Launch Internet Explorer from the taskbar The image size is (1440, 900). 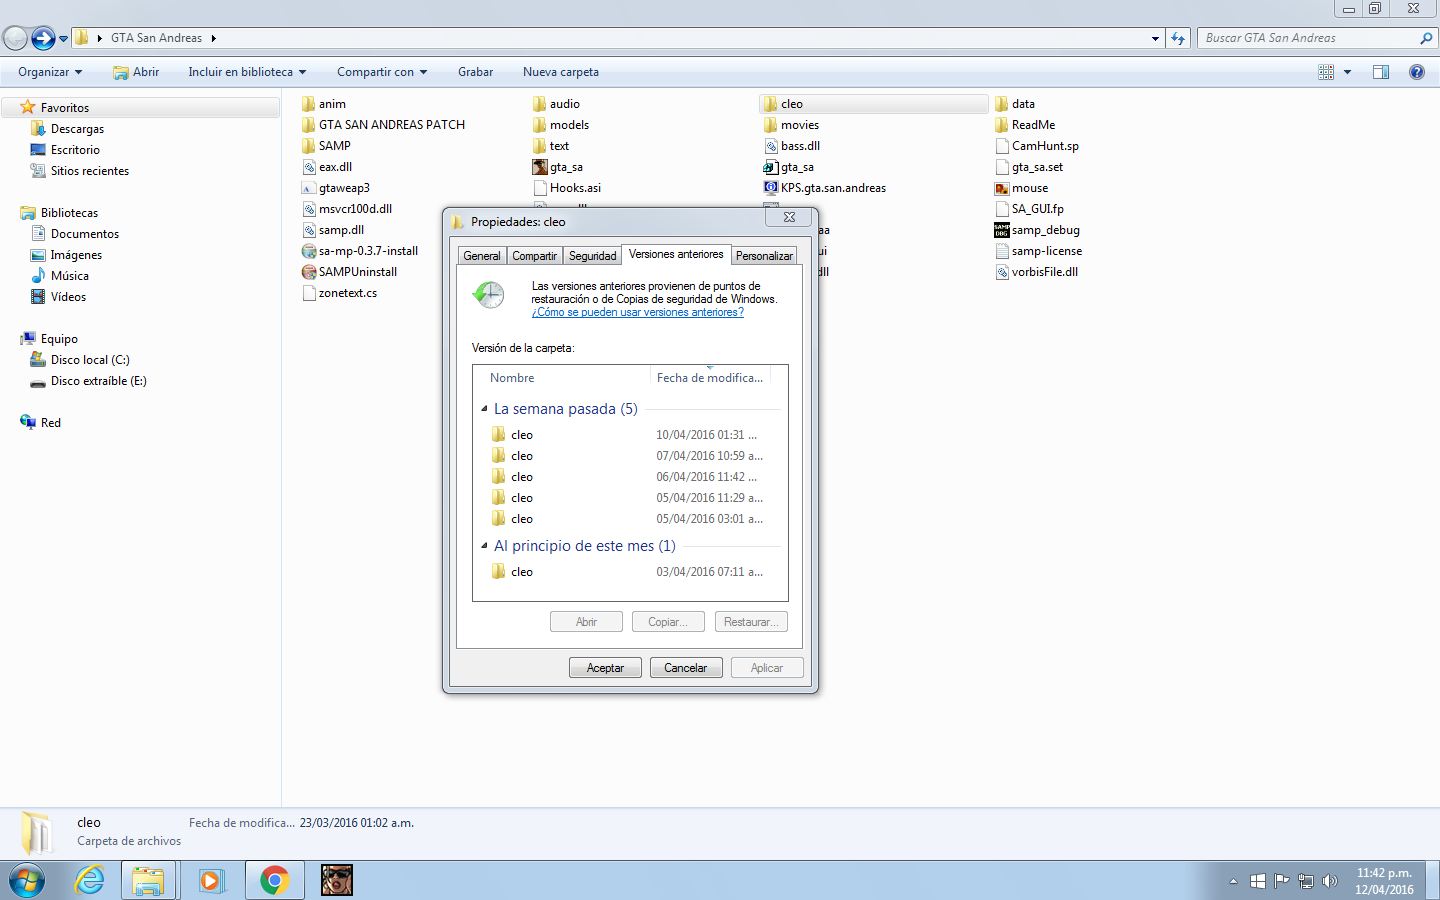(x=90, y=881)
